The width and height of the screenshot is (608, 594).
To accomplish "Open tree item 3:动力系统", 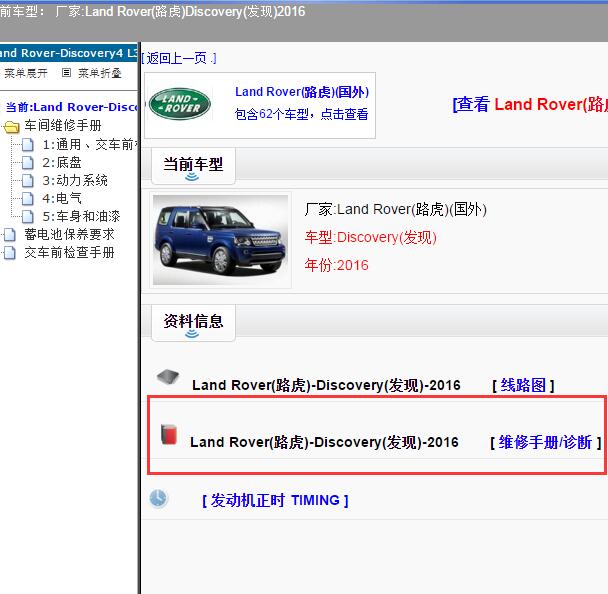I will pyautogui.click(x=75, y=180).
